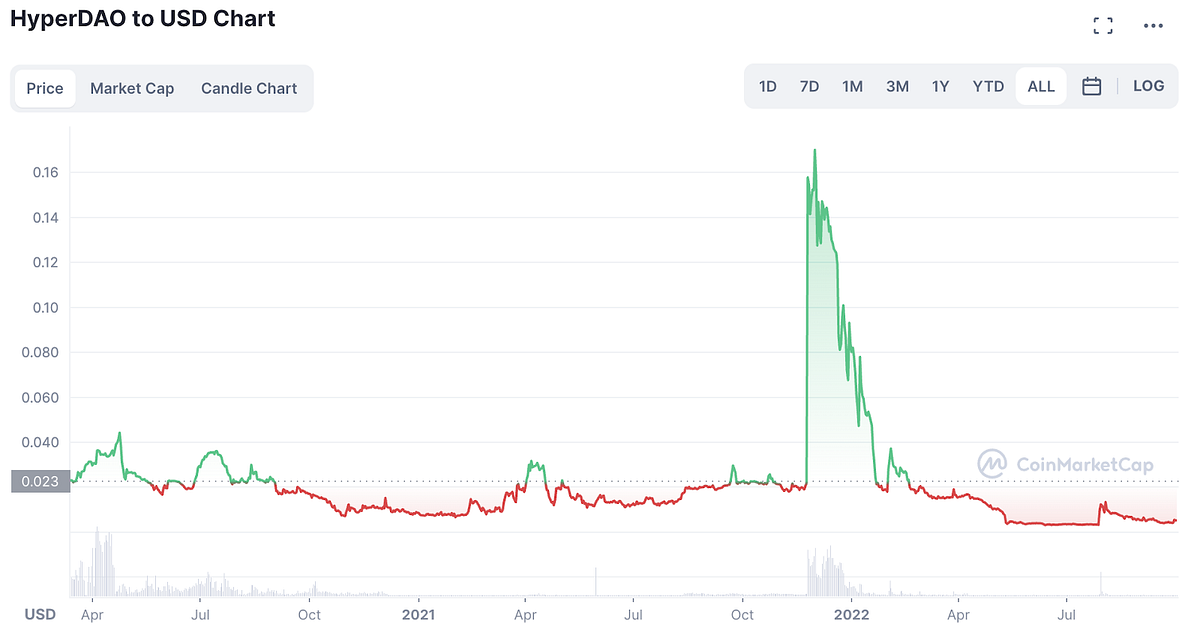The width and height of the screenshot is (1200, 629).
Task: Select the ALL time range
Action: (1041, 86)
